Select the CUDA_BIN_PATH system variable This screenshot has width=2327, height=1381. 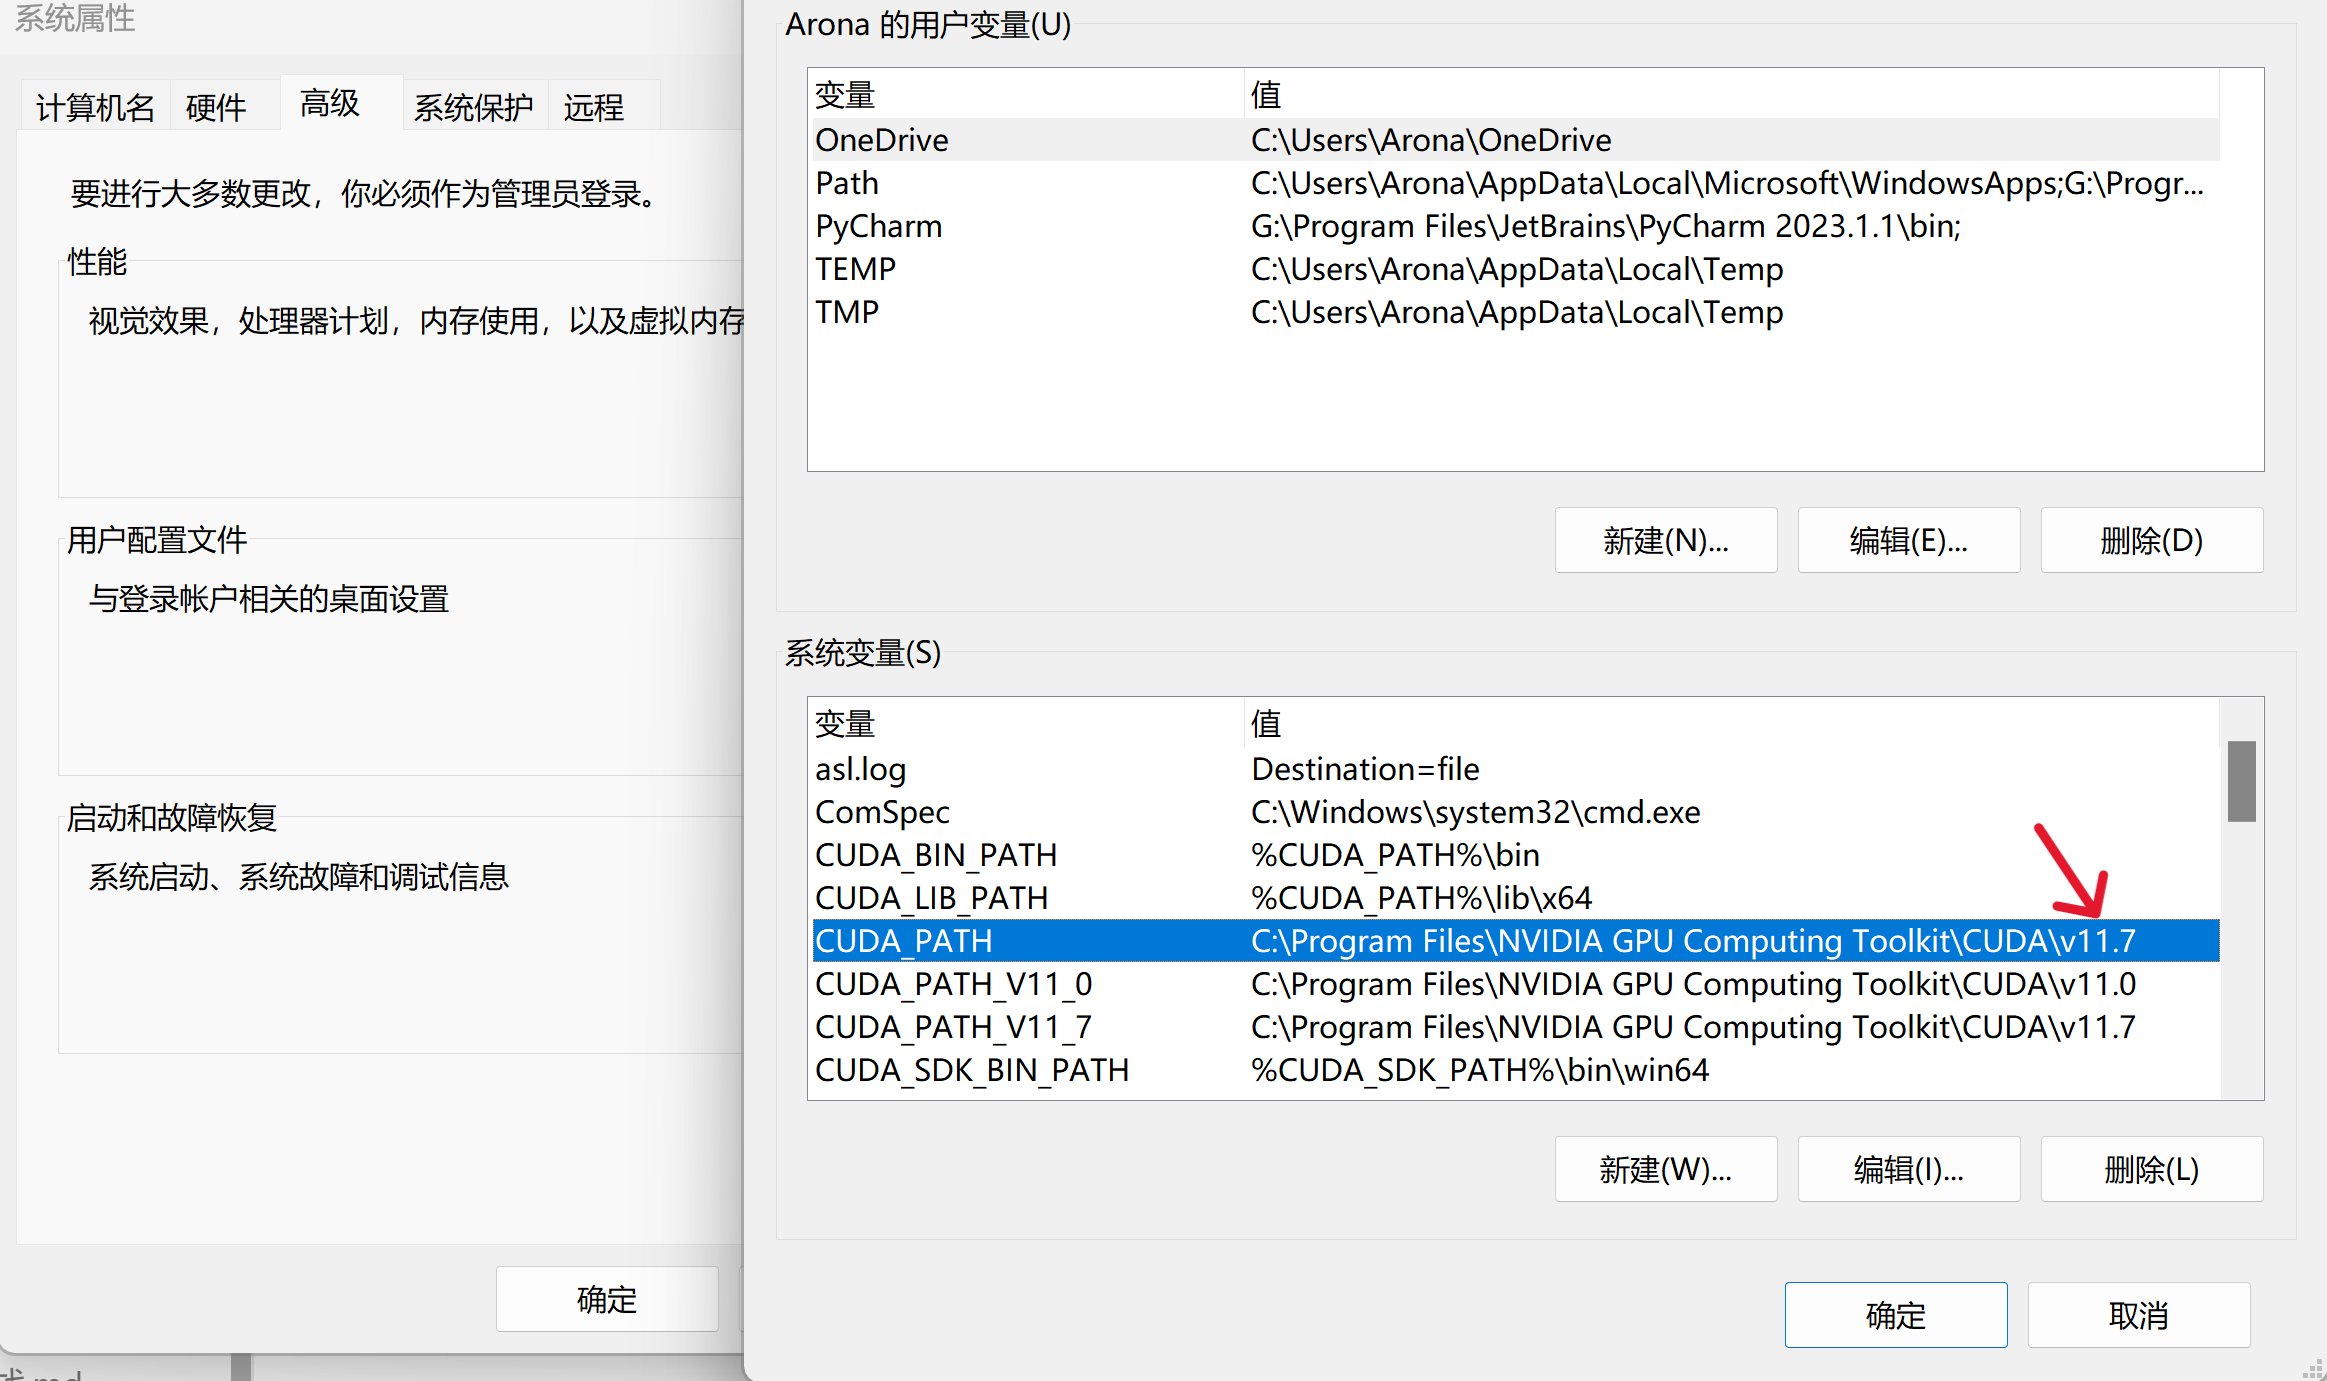pyautogui.click(x=1516, y=855)
